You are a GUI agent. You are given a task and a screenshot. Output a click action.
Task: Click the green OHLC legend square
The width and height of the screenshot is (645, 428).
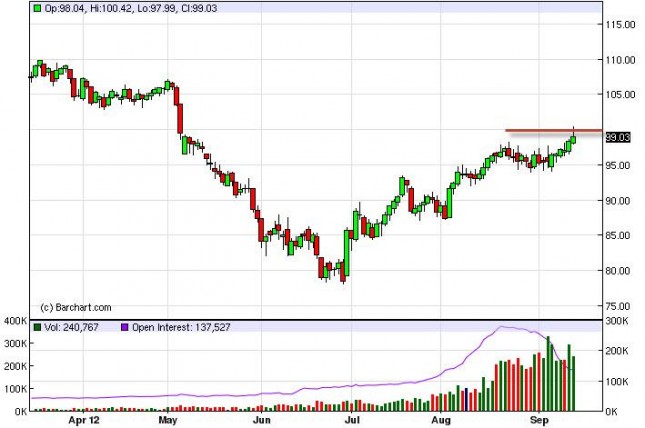[37, 8]
